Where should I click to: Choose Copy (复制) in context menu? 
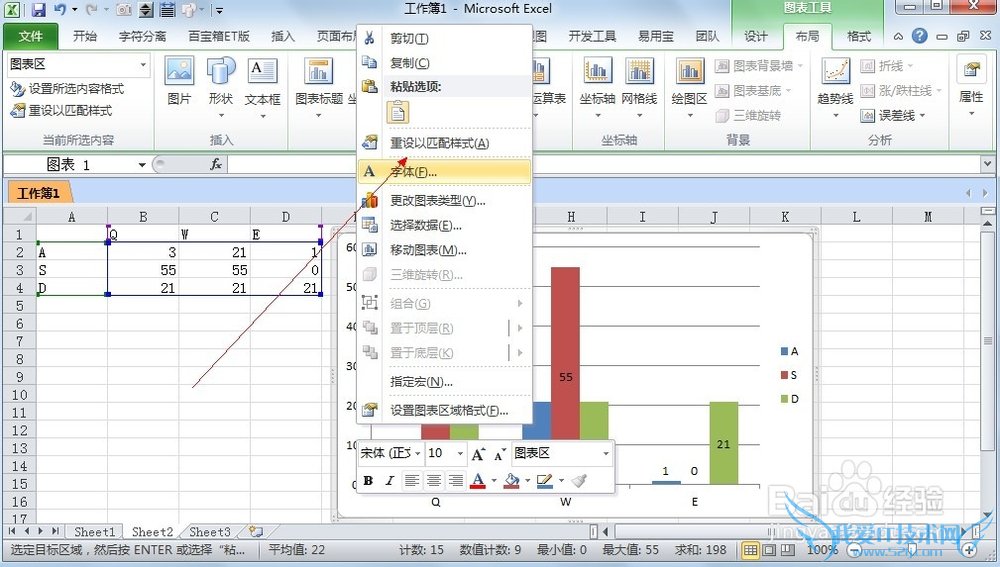445,63
